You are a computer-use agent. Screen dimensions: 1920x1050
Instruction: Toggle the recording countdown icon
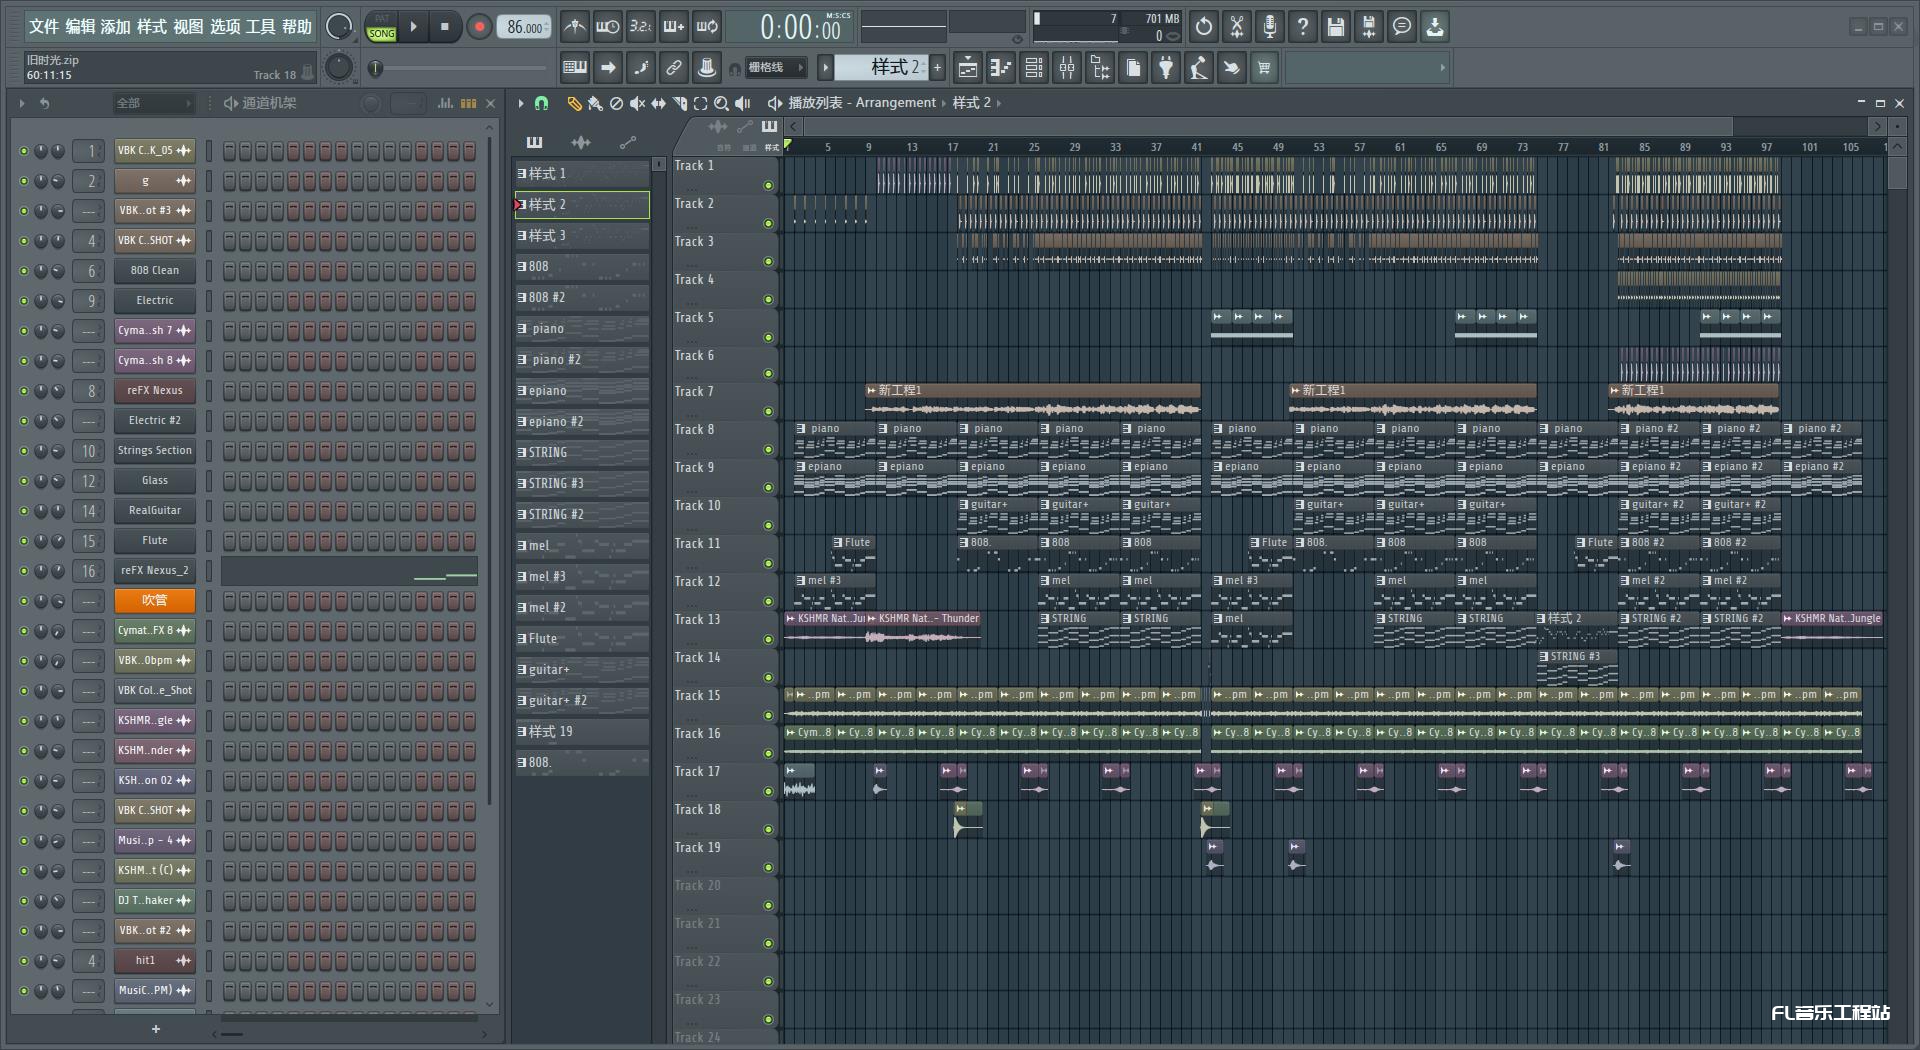click(x=641, y=27)
